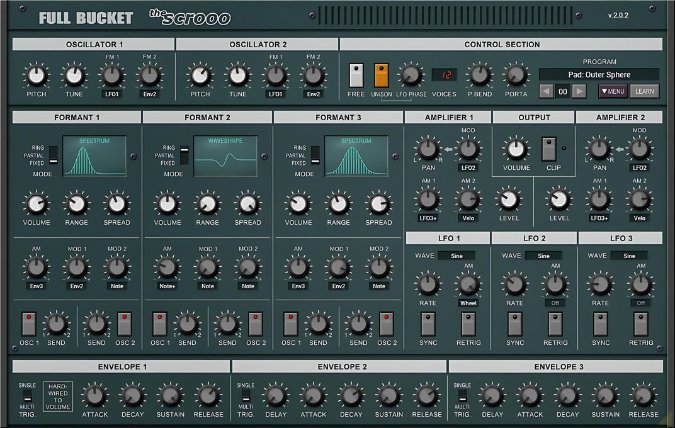Open LFO 1 AM Wheel source selector
The height and width of the screenshot is (428, 675).
(468, 303)
